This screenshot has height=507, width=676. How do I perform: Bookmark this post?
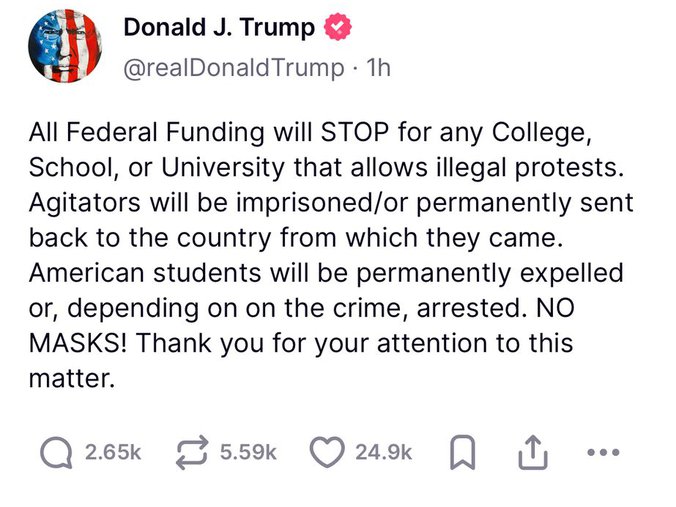(463, 452)
